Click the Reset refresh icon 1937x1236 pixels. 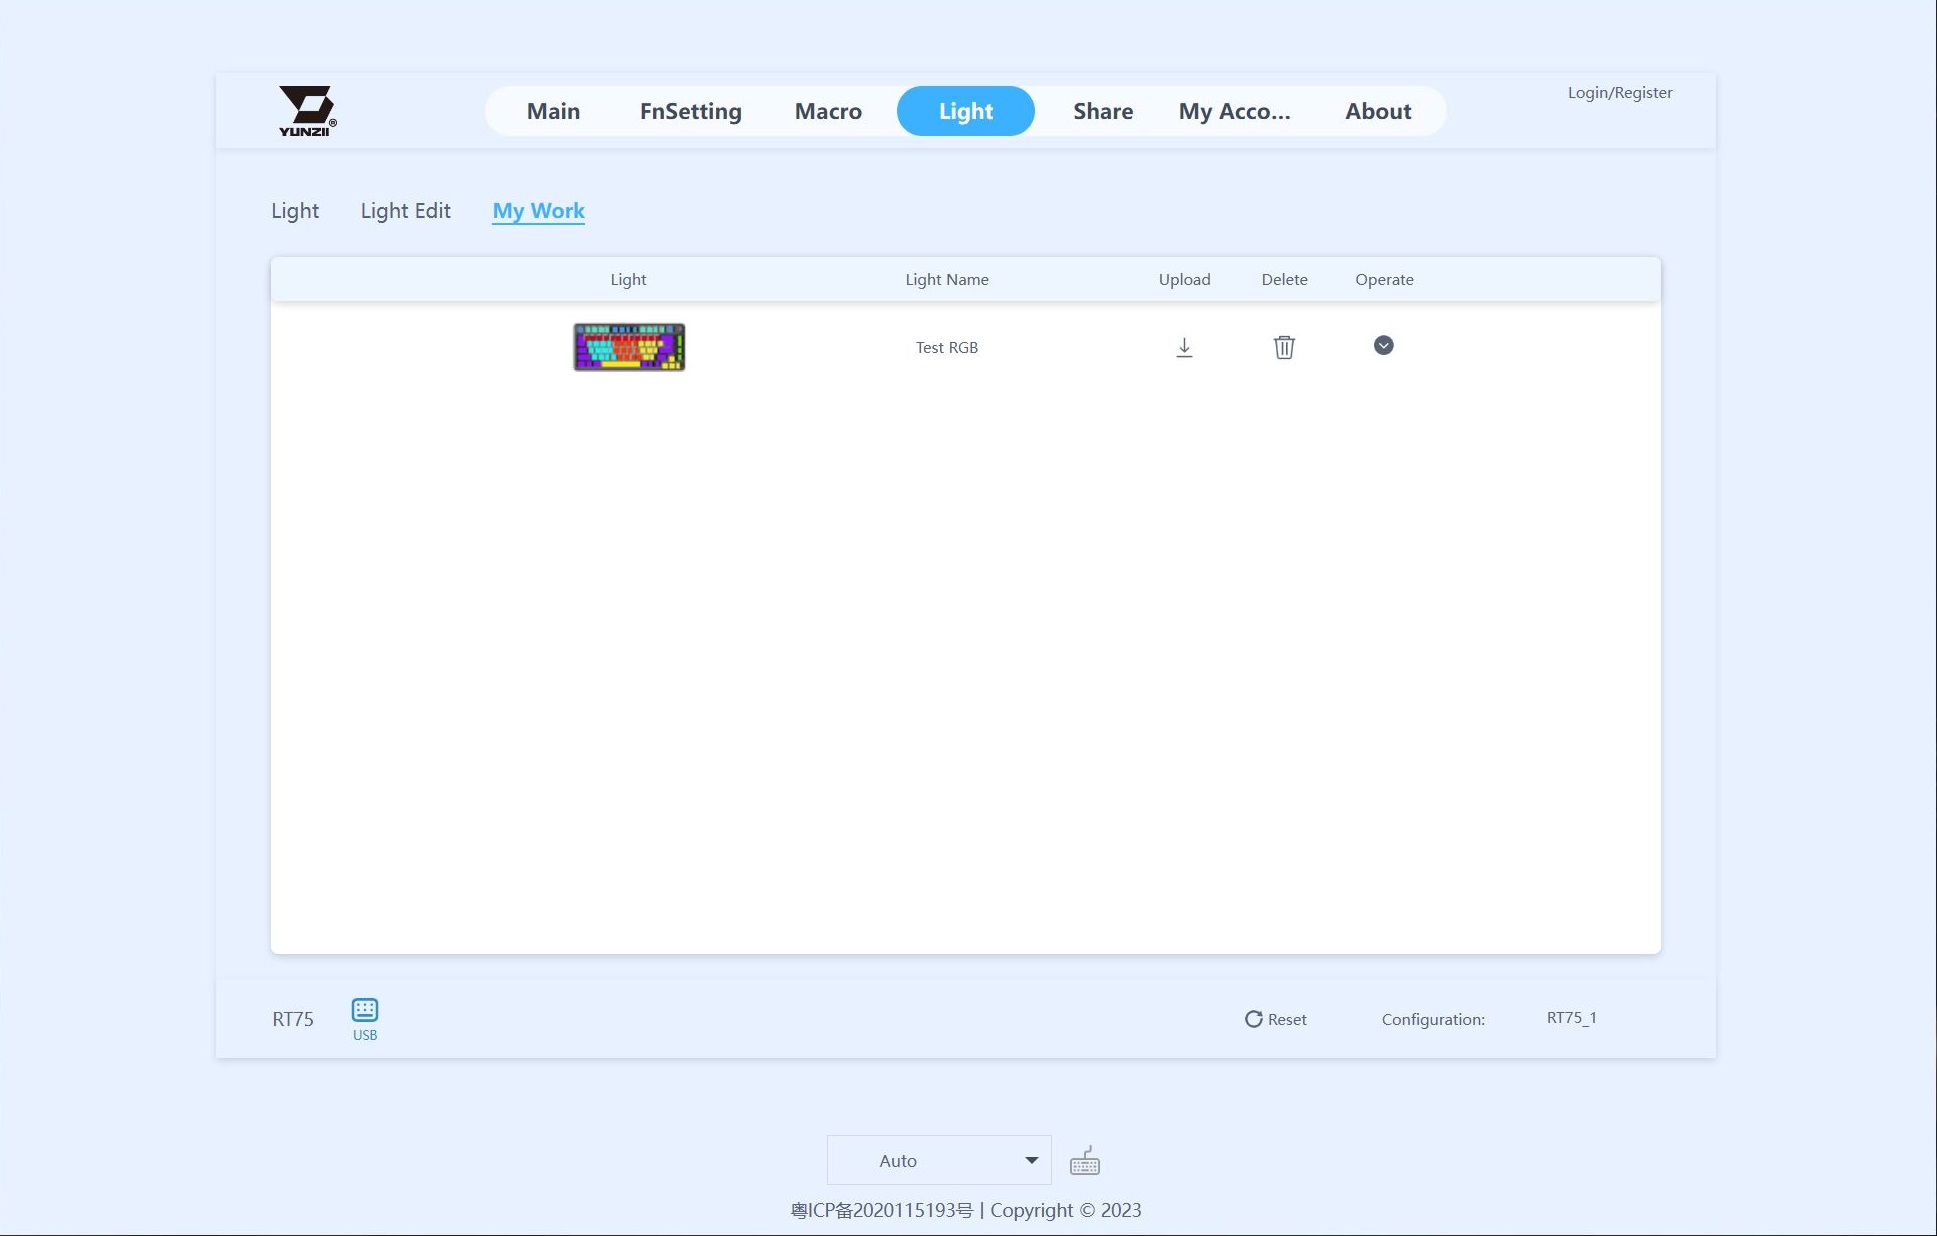pos(1253,1019)
